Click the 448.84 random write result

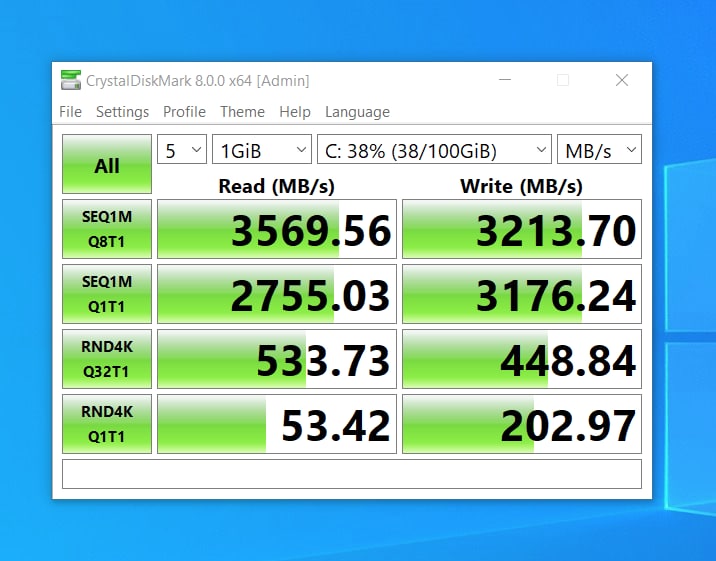click(522, 359)
